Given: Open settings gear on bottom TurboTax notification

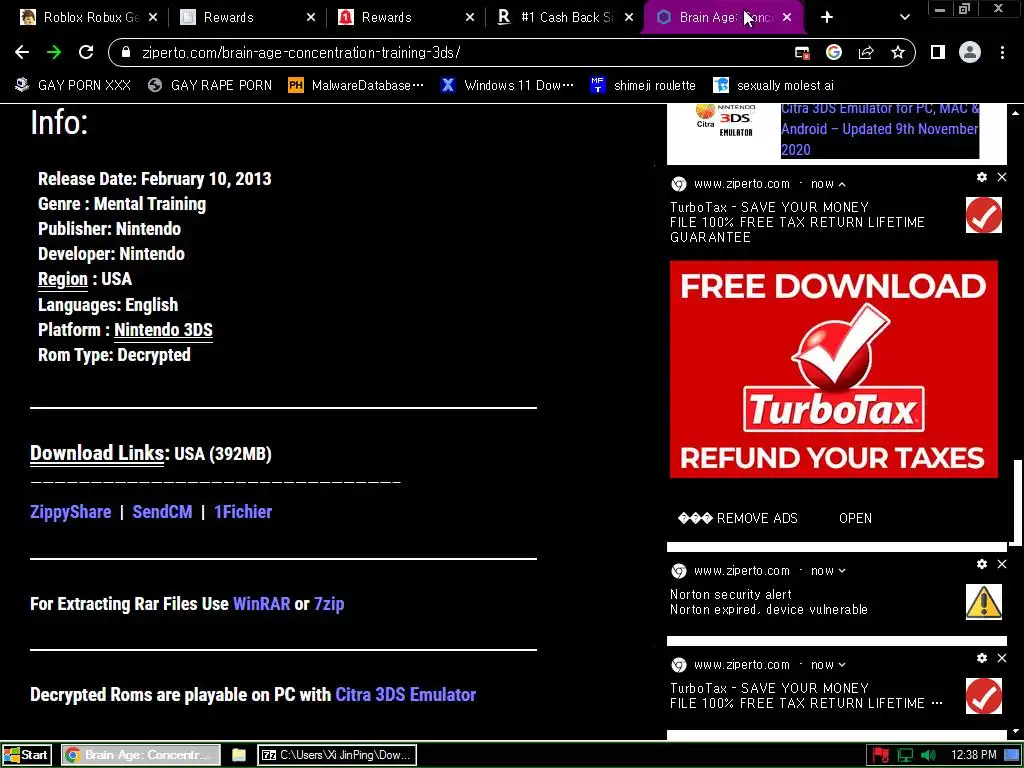Looking at the screenshot, I should (x=982, y=658).
